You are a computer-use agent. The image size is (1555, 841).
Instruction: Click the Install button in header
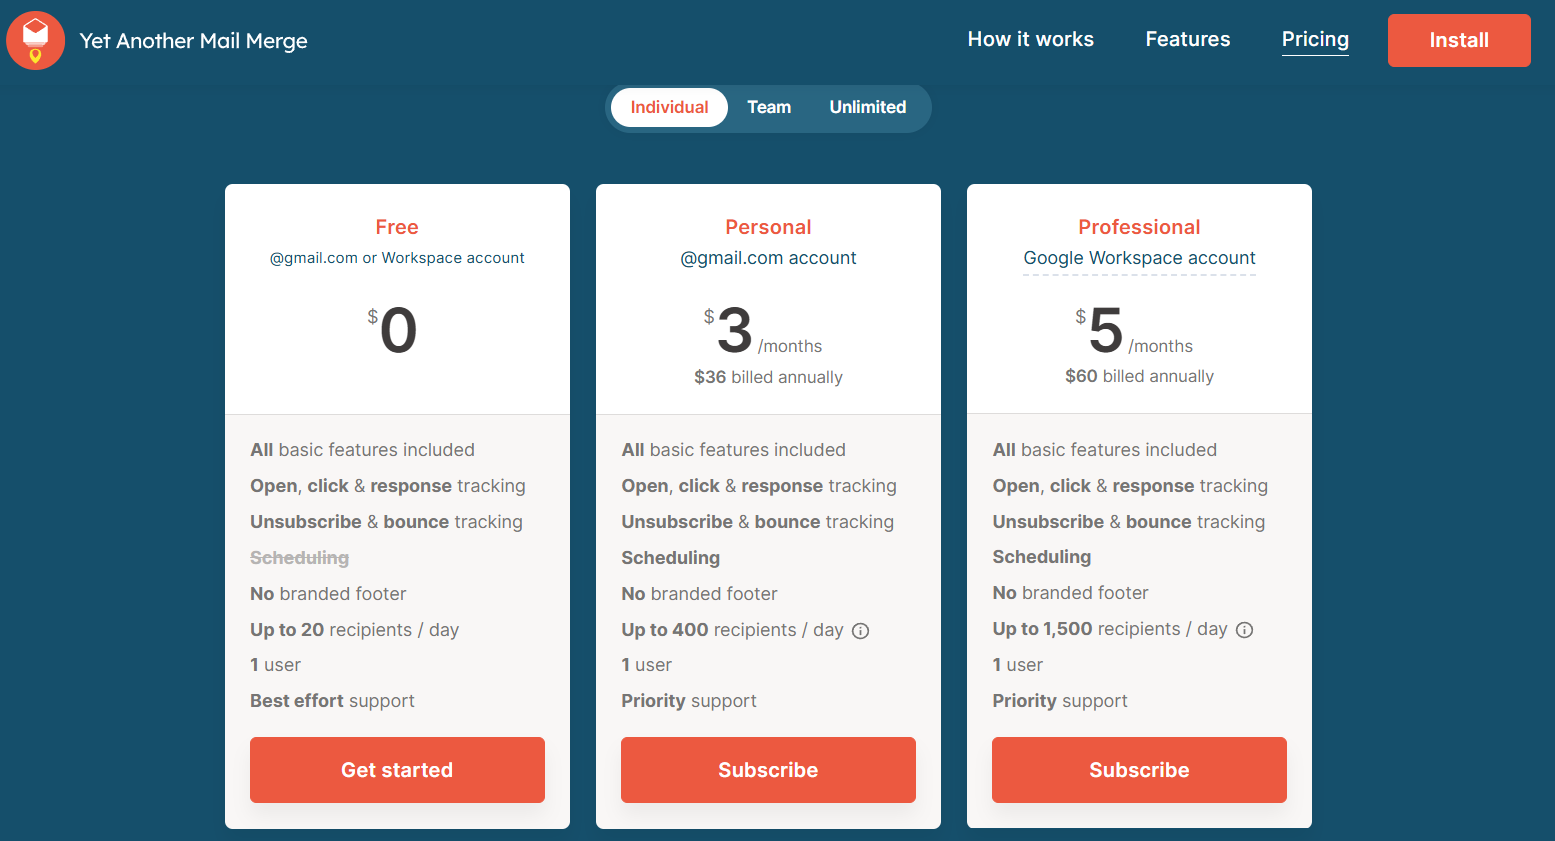click(1459, 40)
